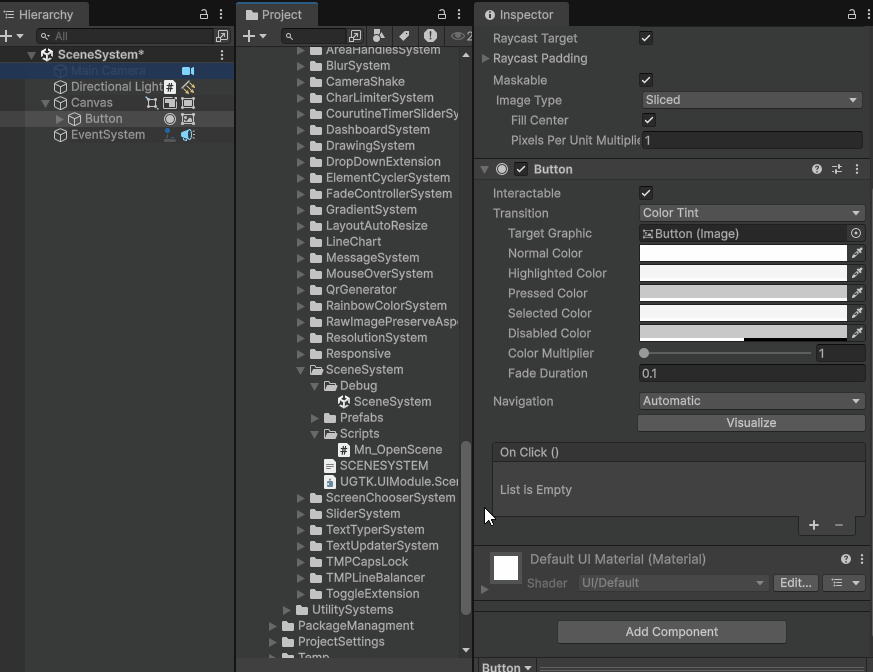
Task: Expand the Raycast Padding foldout
Action: tap(485, 58)
